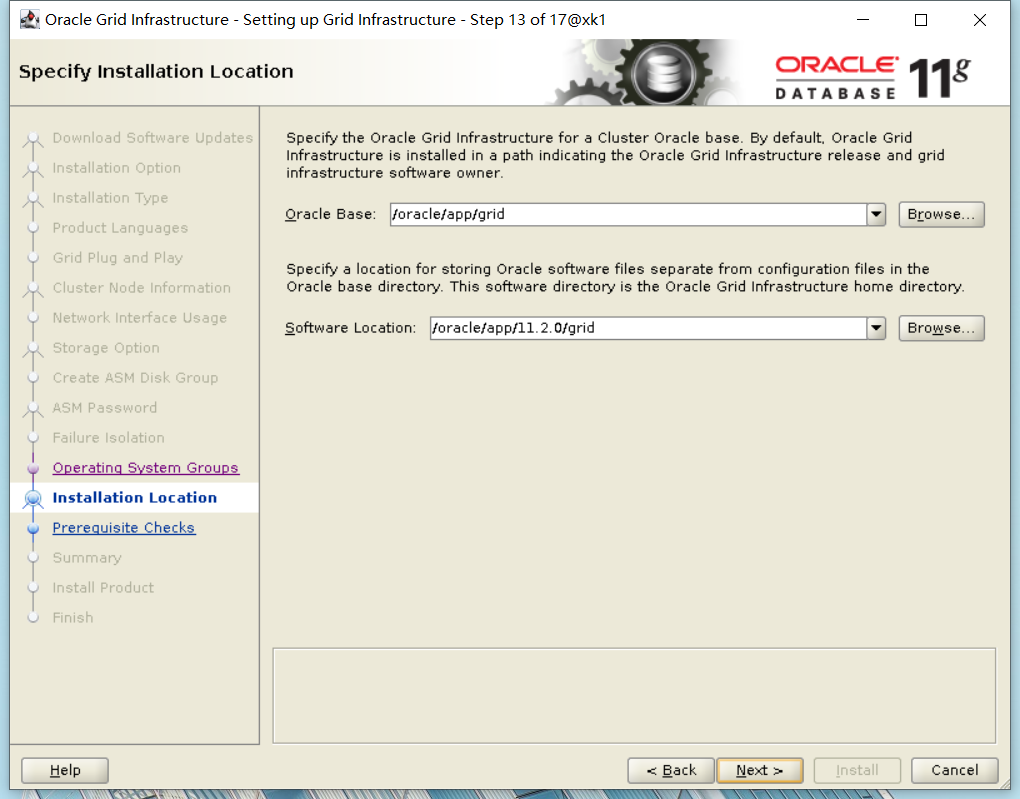Click the step bullet beside Operating System Groups
This screenshot has width=1020, height=799.
[x=33, y=468]
